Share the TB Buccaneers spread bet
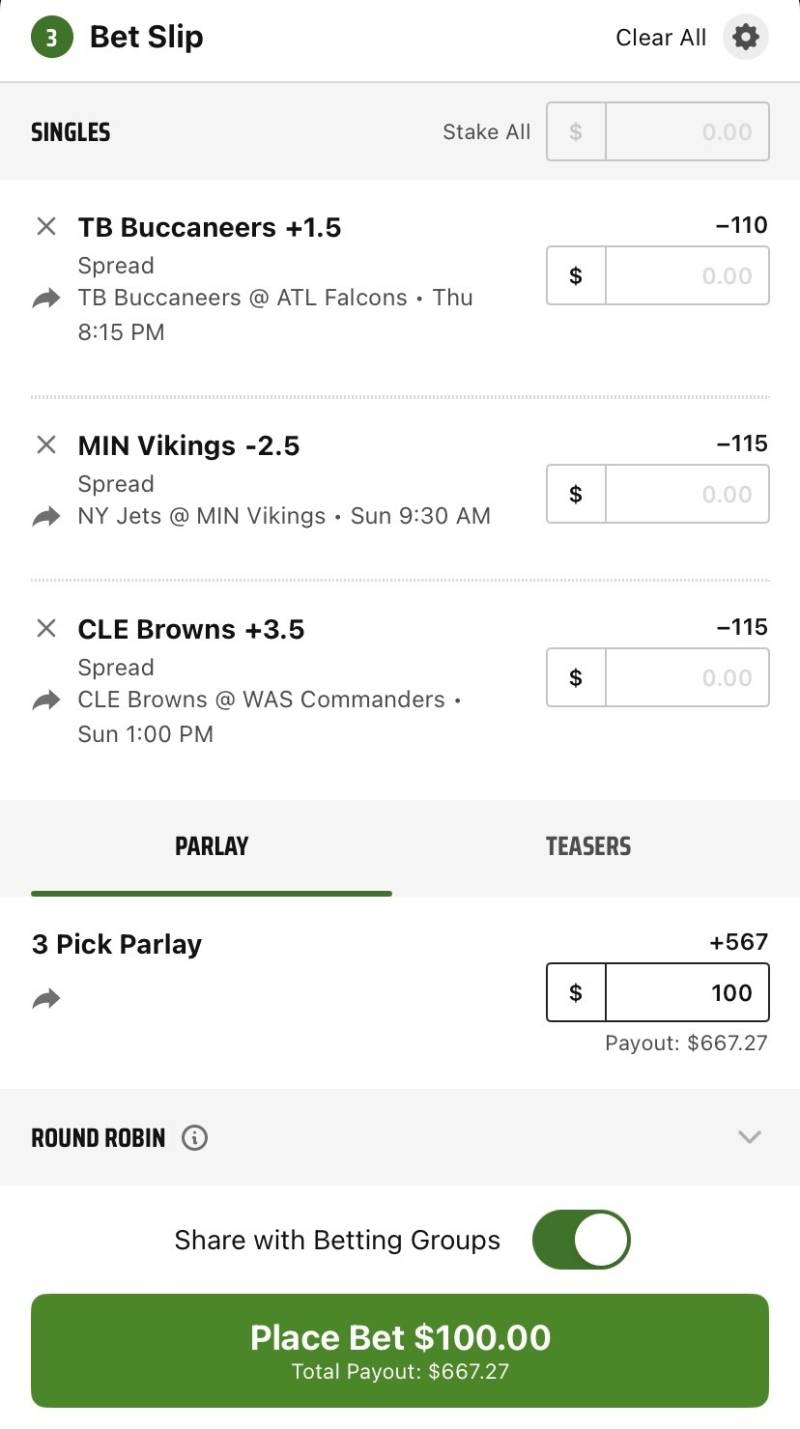This screenshot has height=1429, width=800. click(46, 298)
